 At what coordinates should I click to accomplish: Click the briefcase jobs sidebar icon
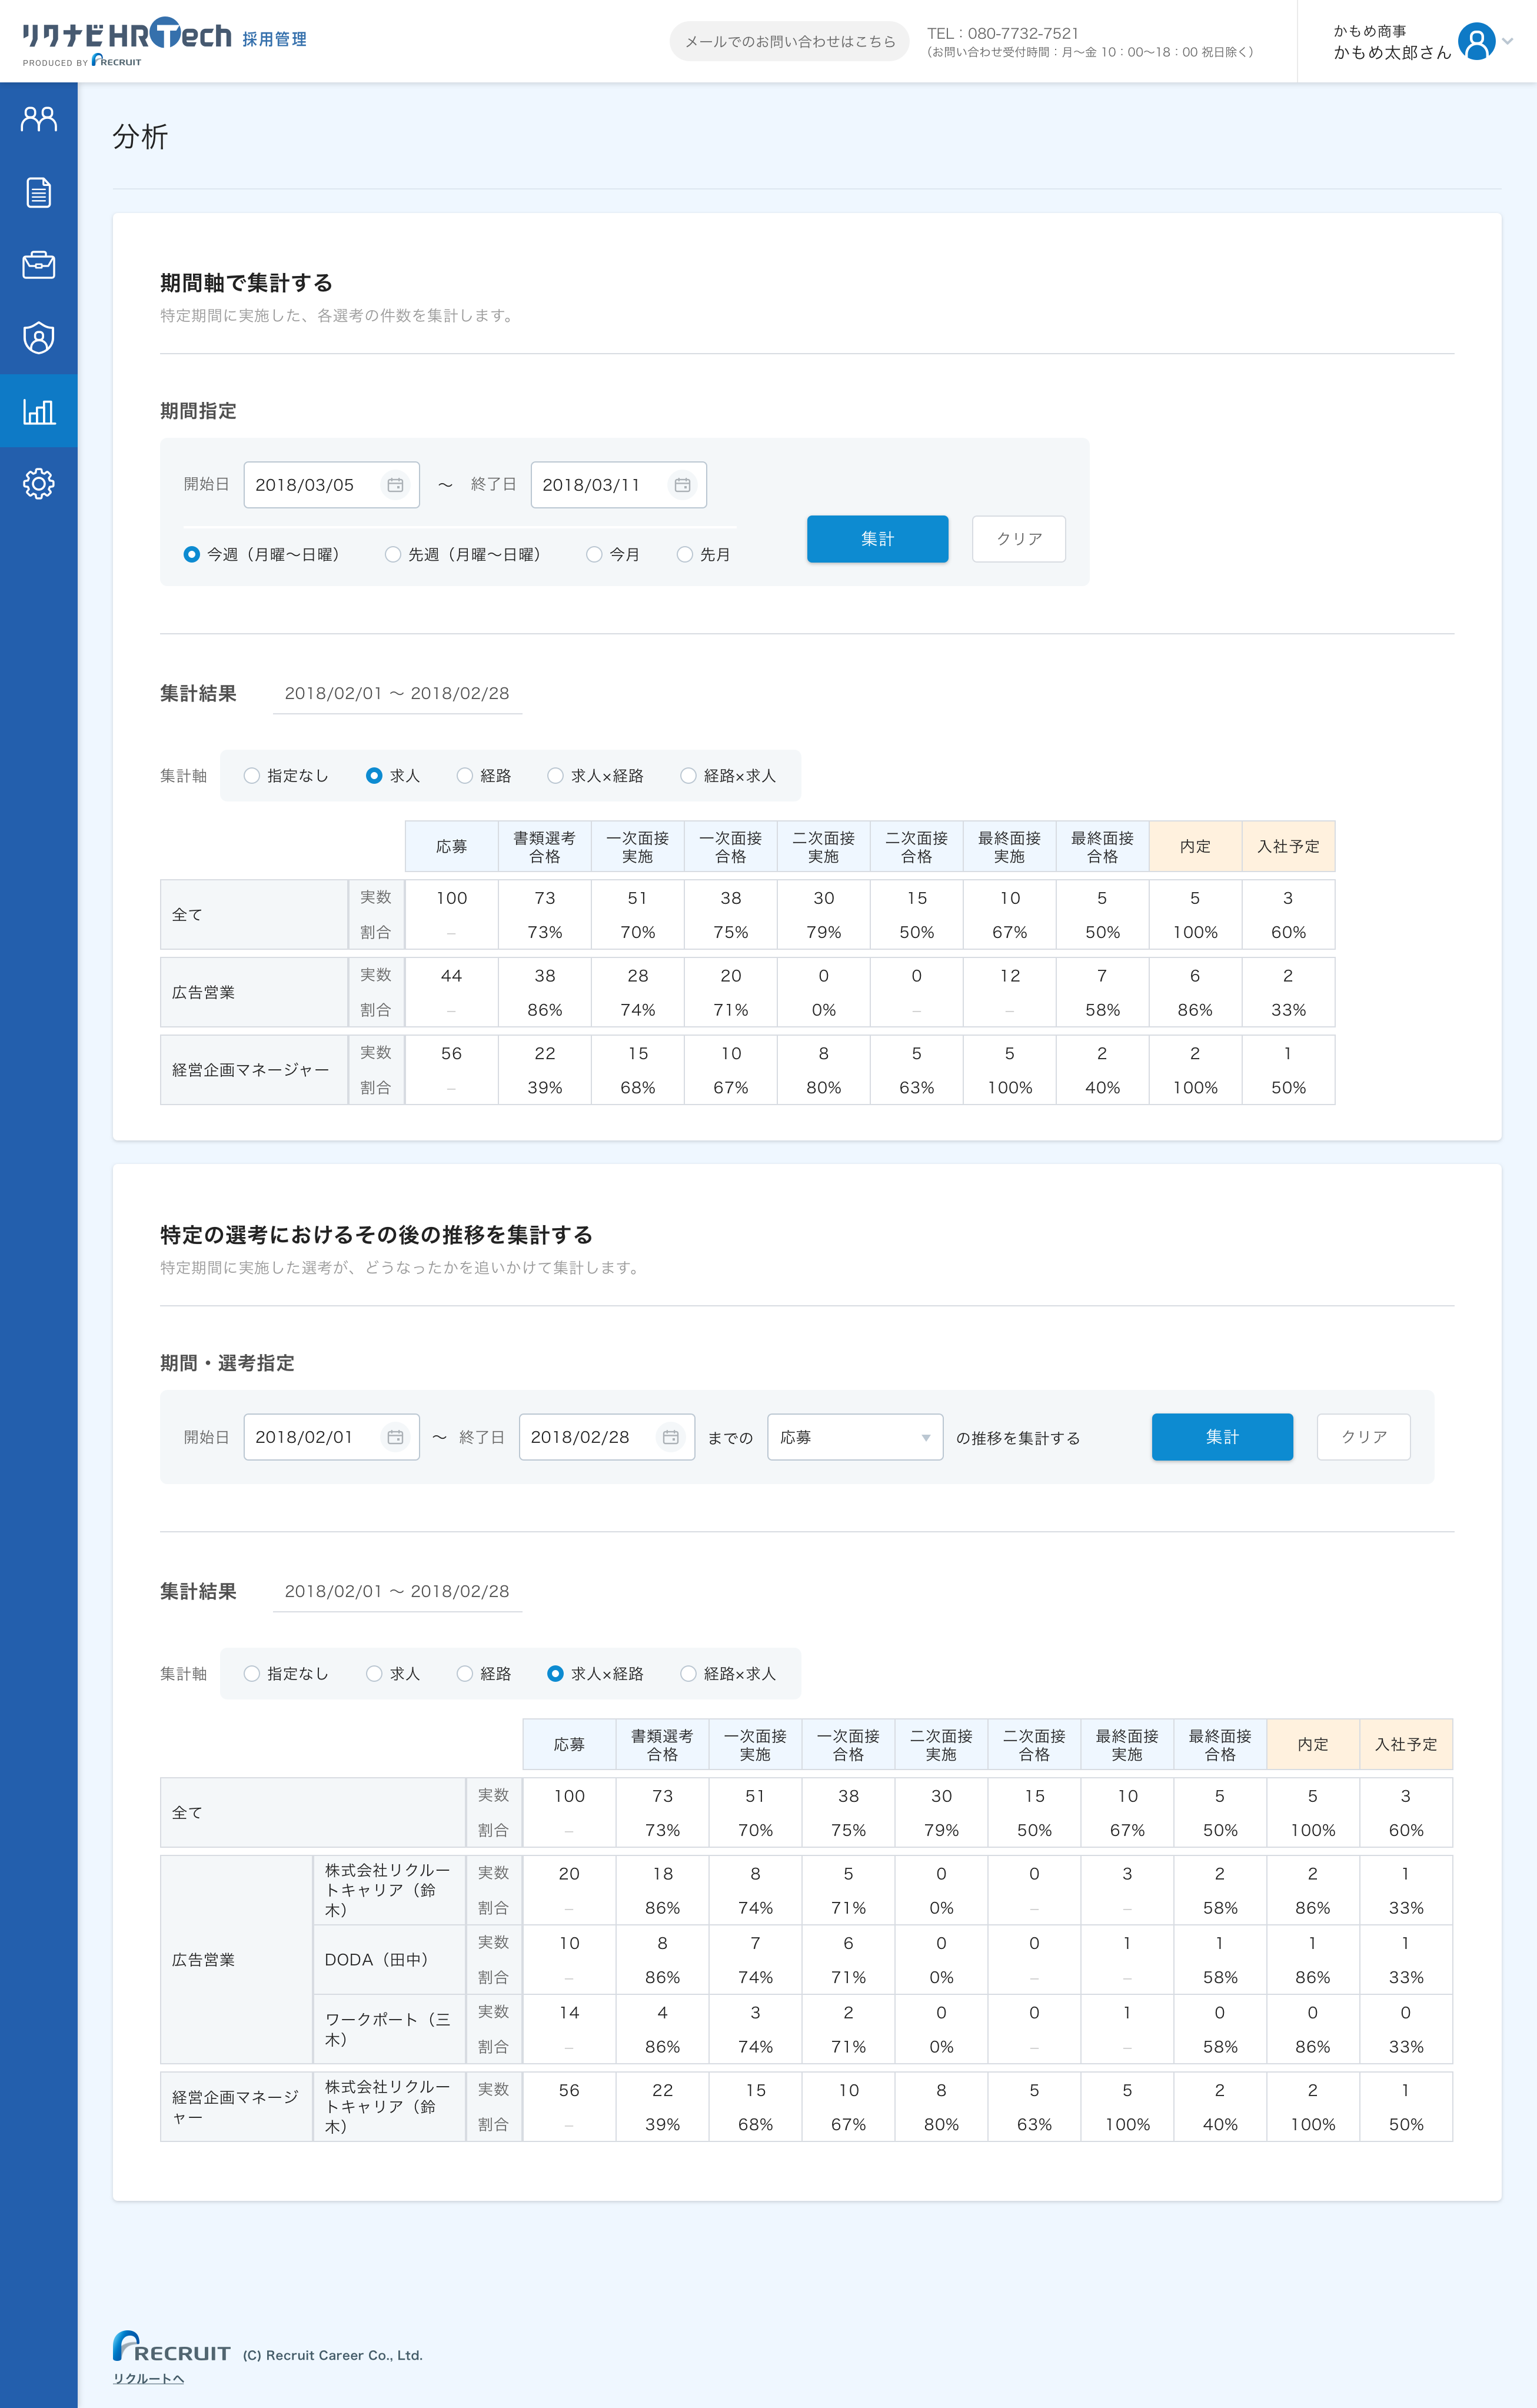point(38,265)
